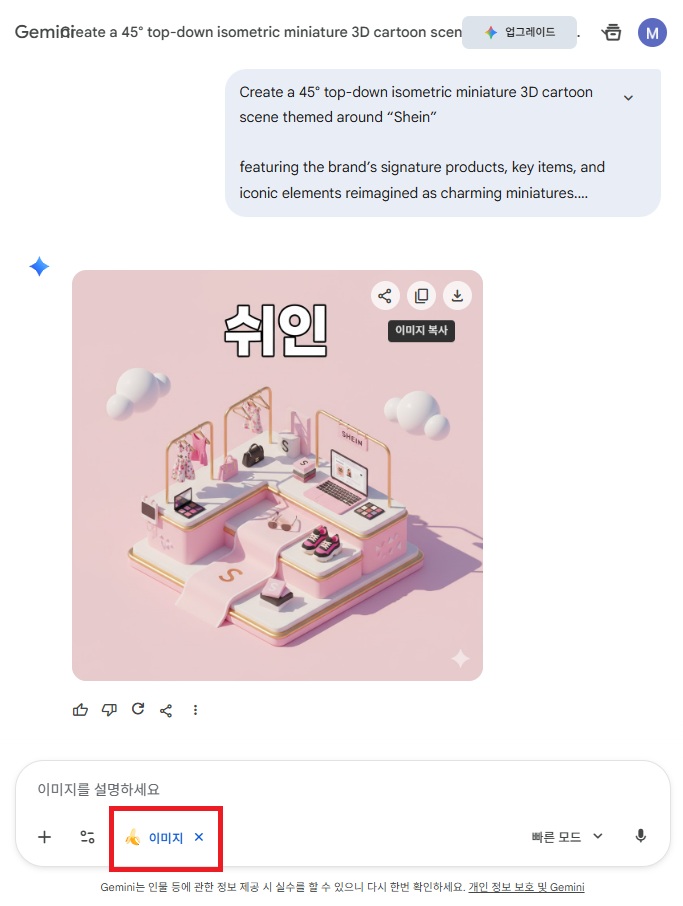Share the response below the image

[x=166, y=710]
